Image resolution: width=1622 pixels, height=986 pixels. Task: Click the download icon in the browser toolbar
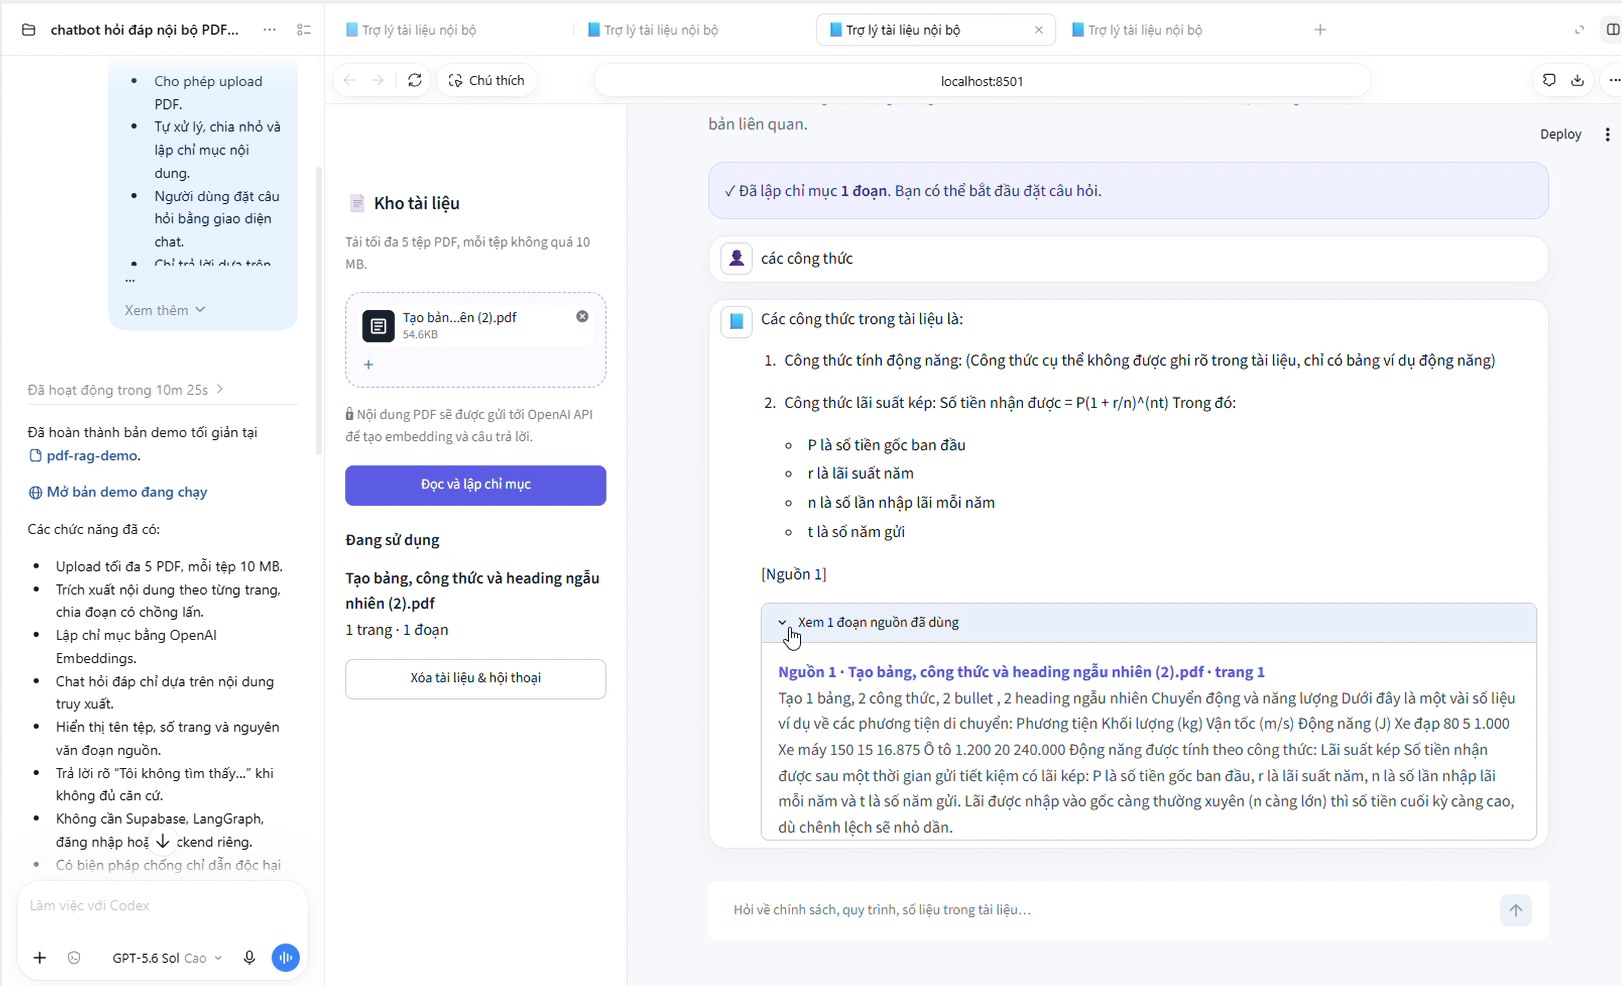tap(1577, 81)
